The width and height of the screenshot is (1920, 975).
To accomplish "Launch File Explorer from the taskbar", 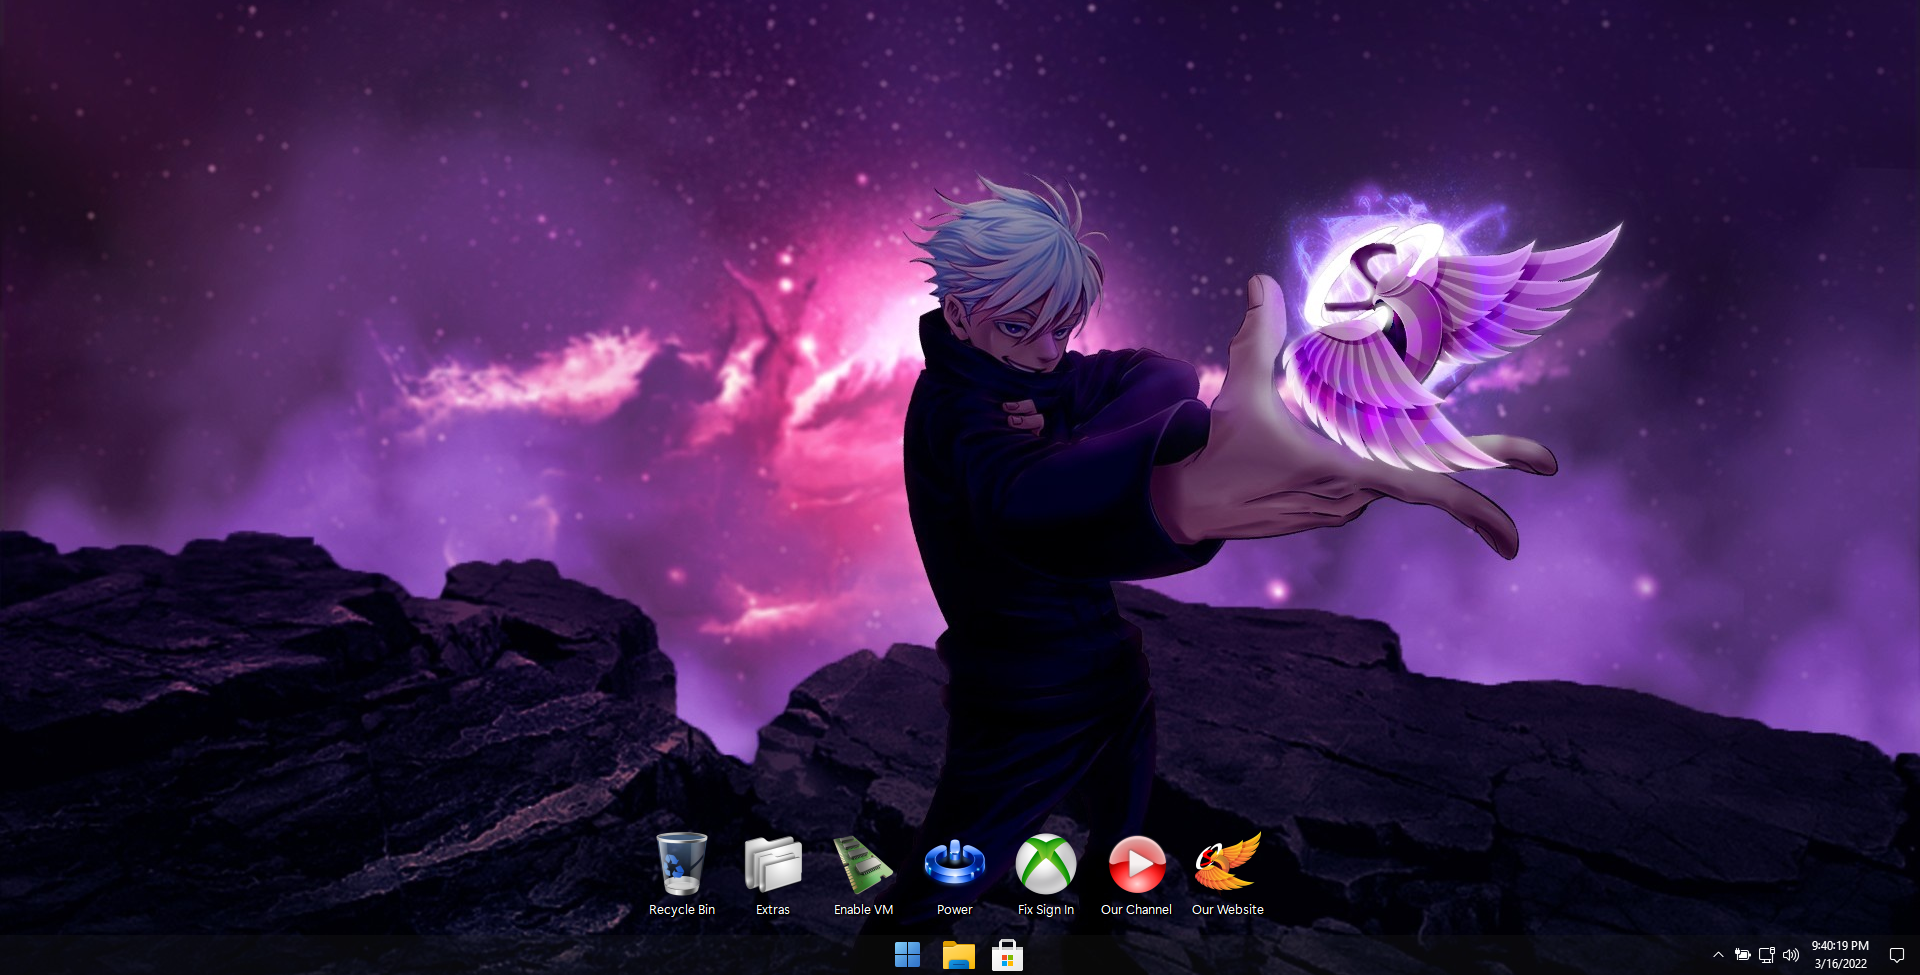I will point(958,955).
